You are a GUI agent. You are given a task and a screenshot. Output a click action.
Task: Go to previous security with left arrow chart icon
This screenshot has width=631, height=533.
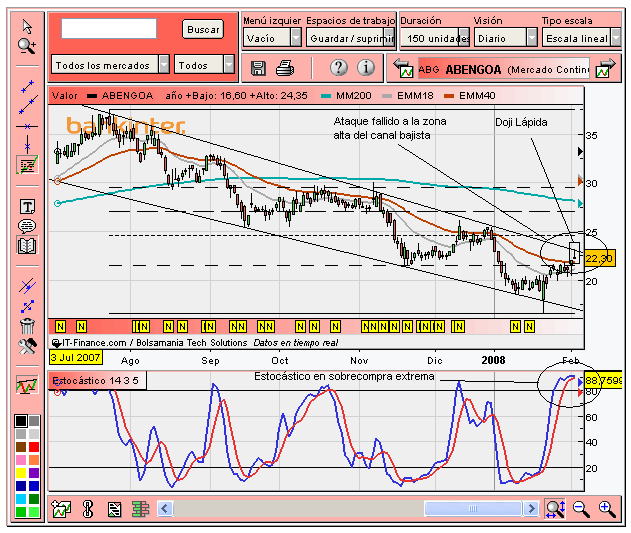tap(403, 68)
